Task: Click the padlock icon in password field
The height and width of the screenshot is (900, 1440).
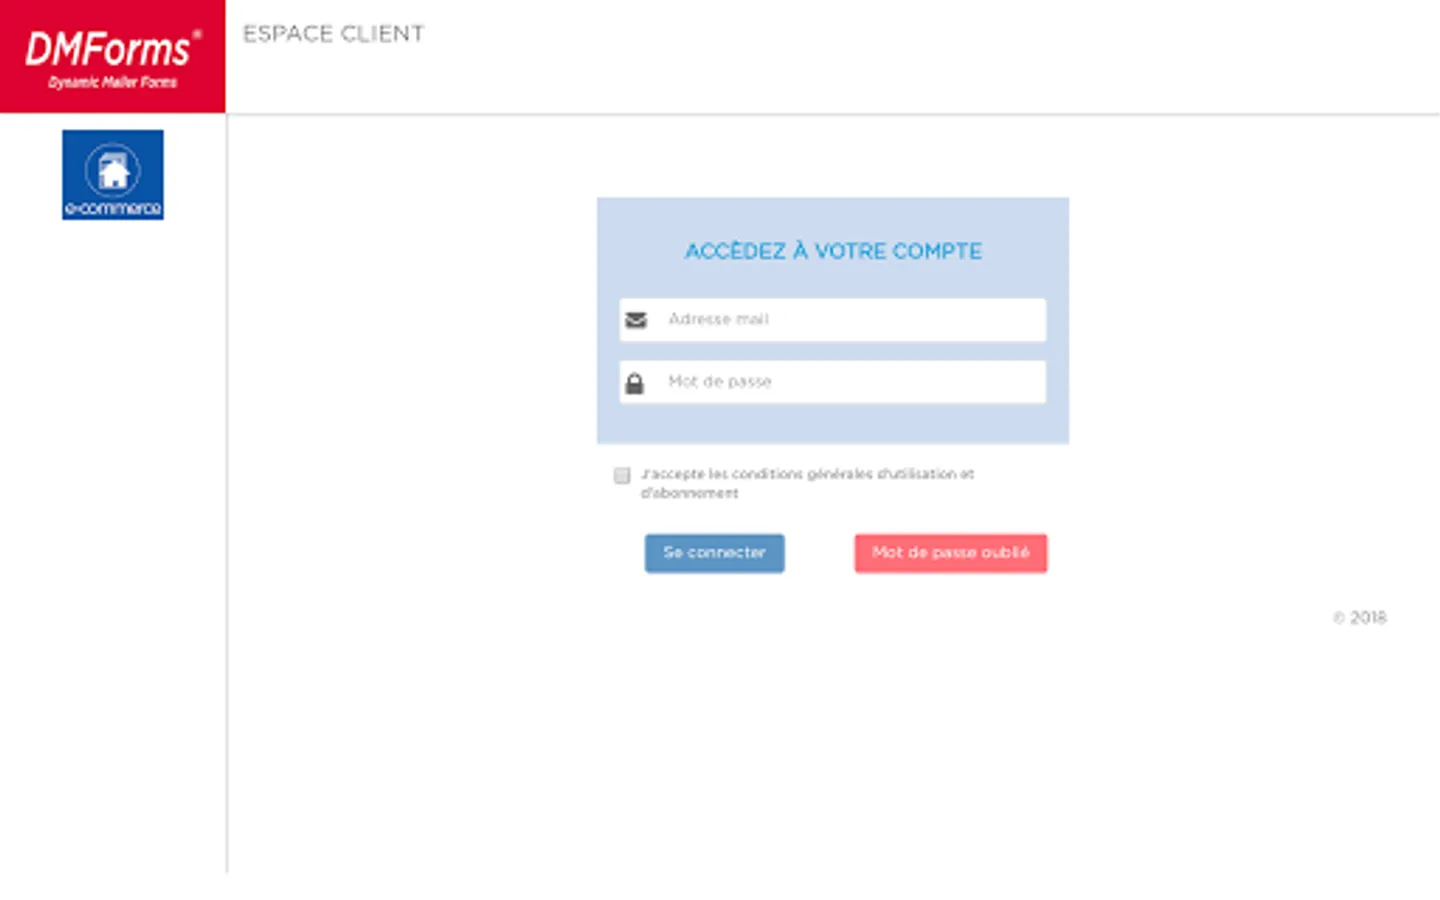Action: [634, 383]
